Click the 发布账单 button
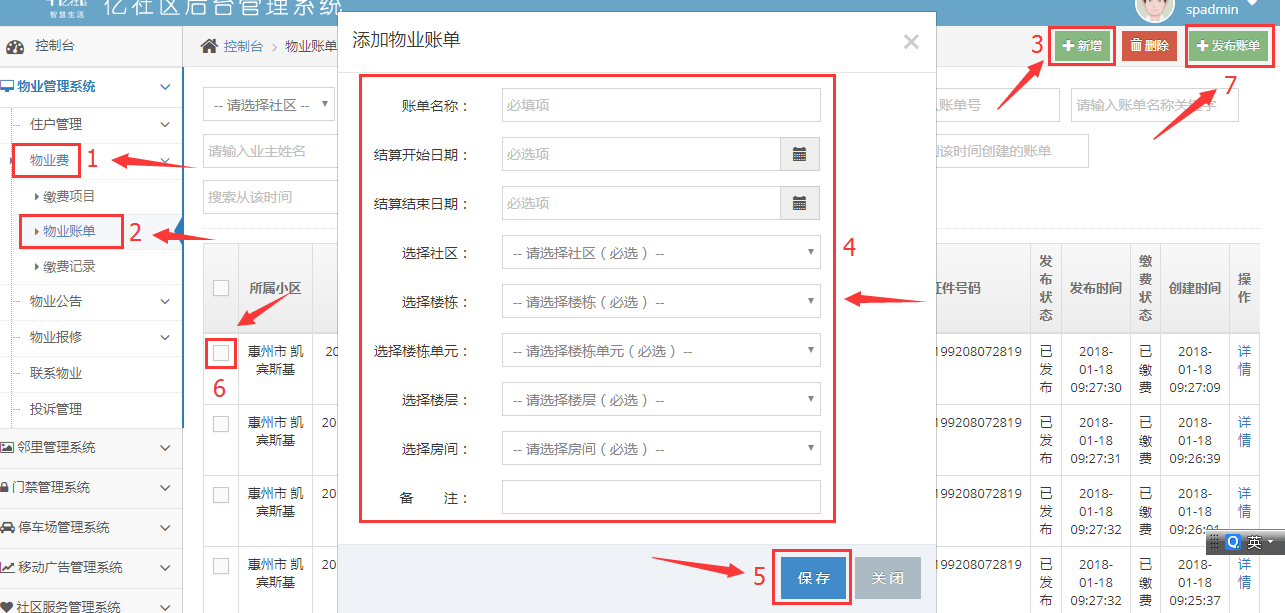Image resolution: width=1285 pixels, height=613 pixels. [1228, 46]
